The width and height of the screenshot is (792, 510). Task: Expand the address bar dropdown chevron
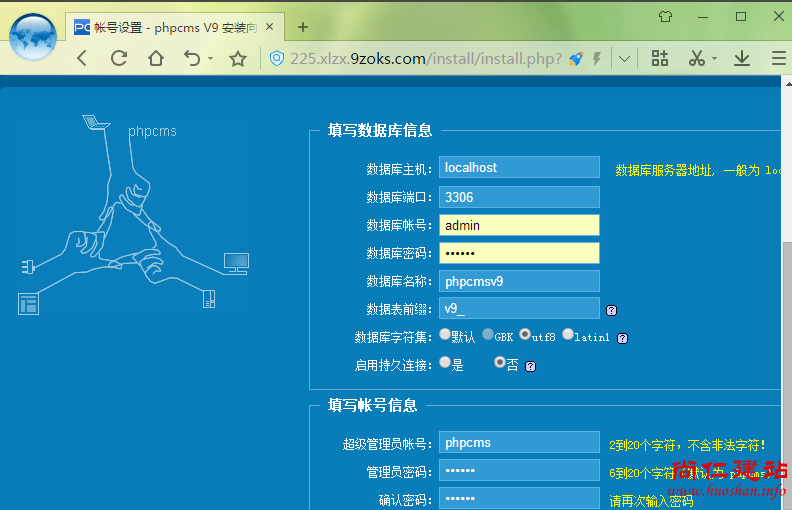click(624, 59)
